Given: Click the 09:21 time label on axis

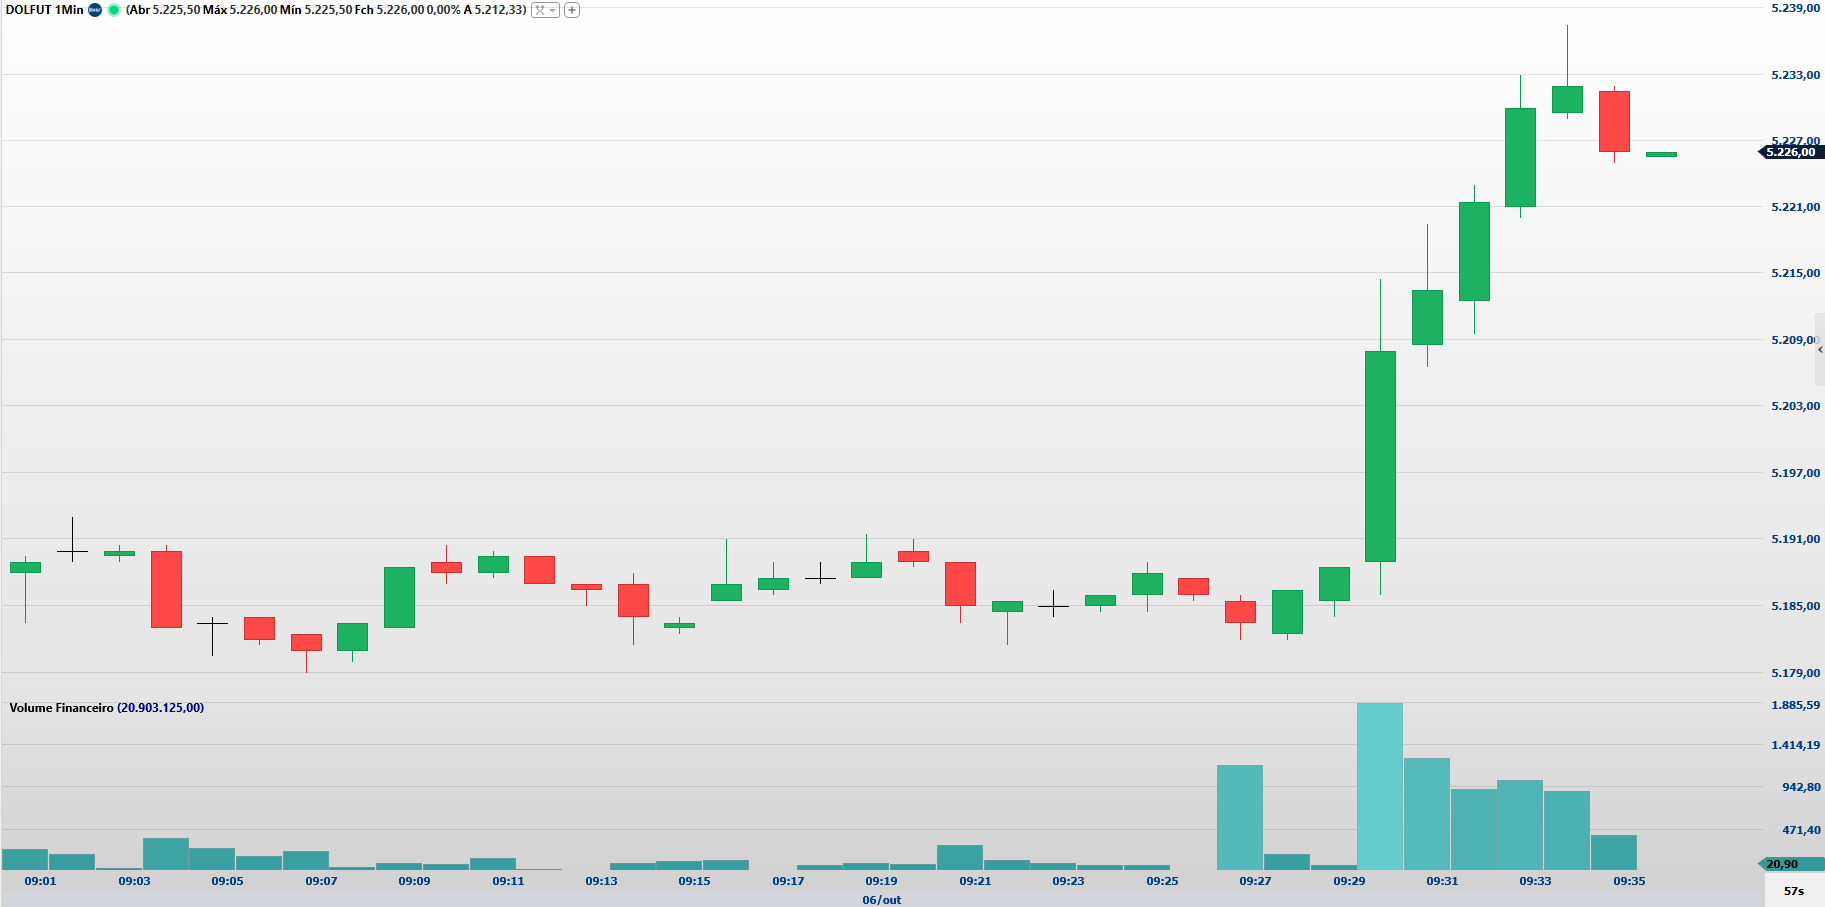Looking at the screenshot, I should pos(975,881).
